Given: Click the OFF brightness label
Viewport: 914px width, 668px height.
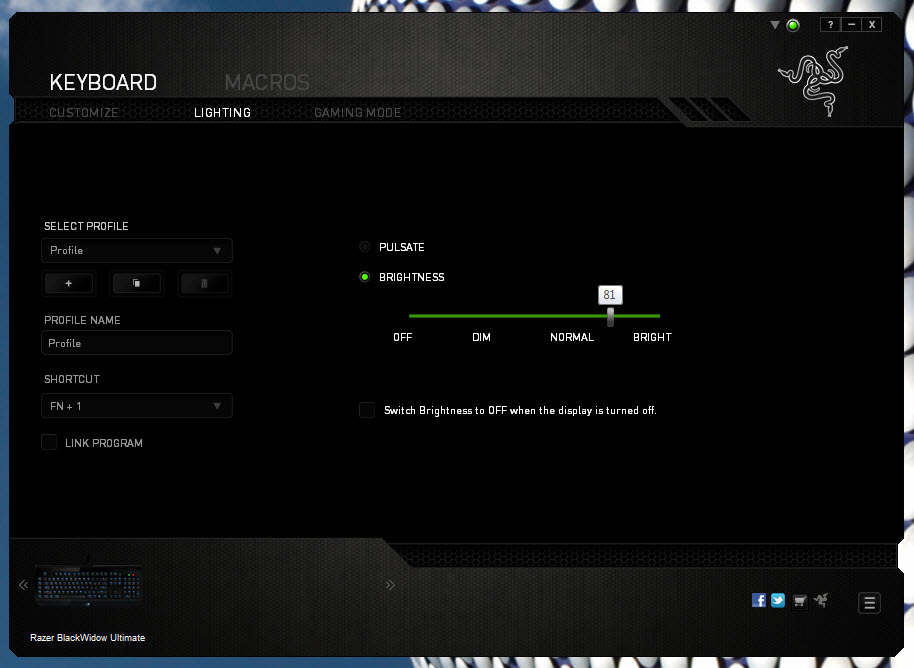Looking at the screenshot, I should click(403, 337).
